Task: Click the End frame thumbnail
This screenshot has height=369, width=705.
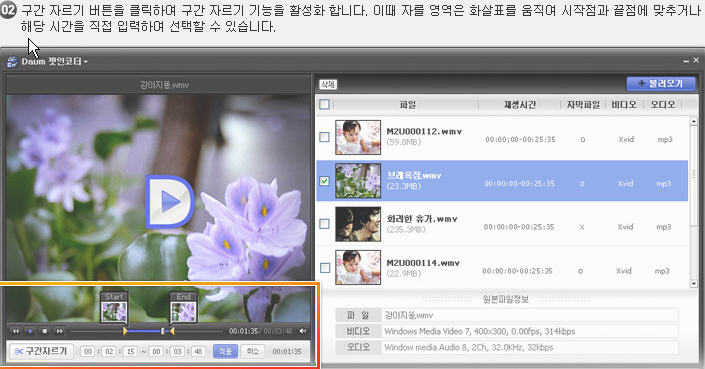Action: (x=183, y=312)
